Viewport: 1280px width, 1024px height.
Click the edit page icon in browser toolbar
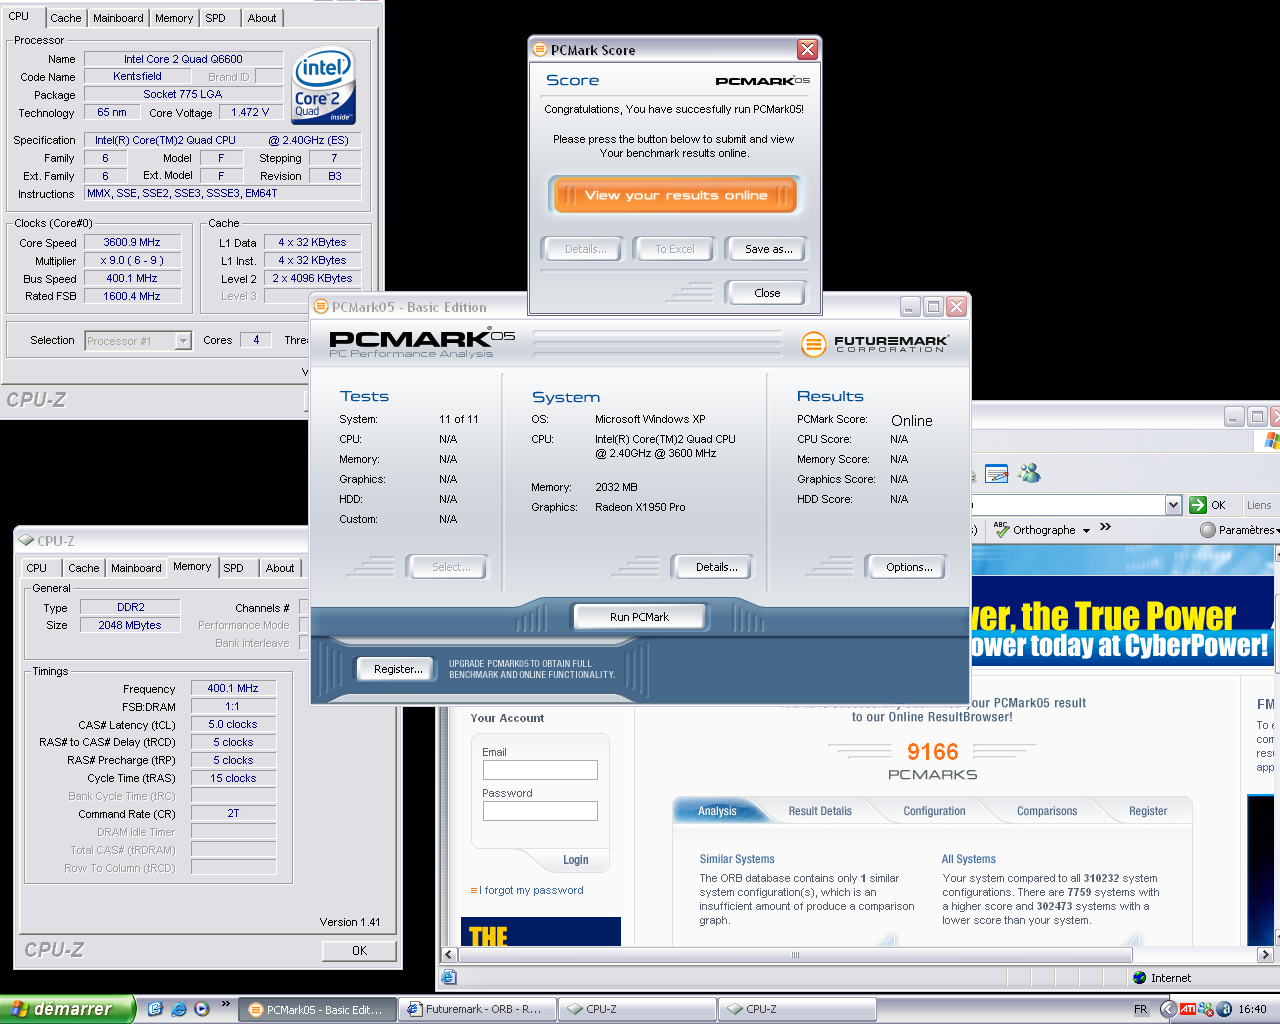pyautogui.click(x=996, y=473)
